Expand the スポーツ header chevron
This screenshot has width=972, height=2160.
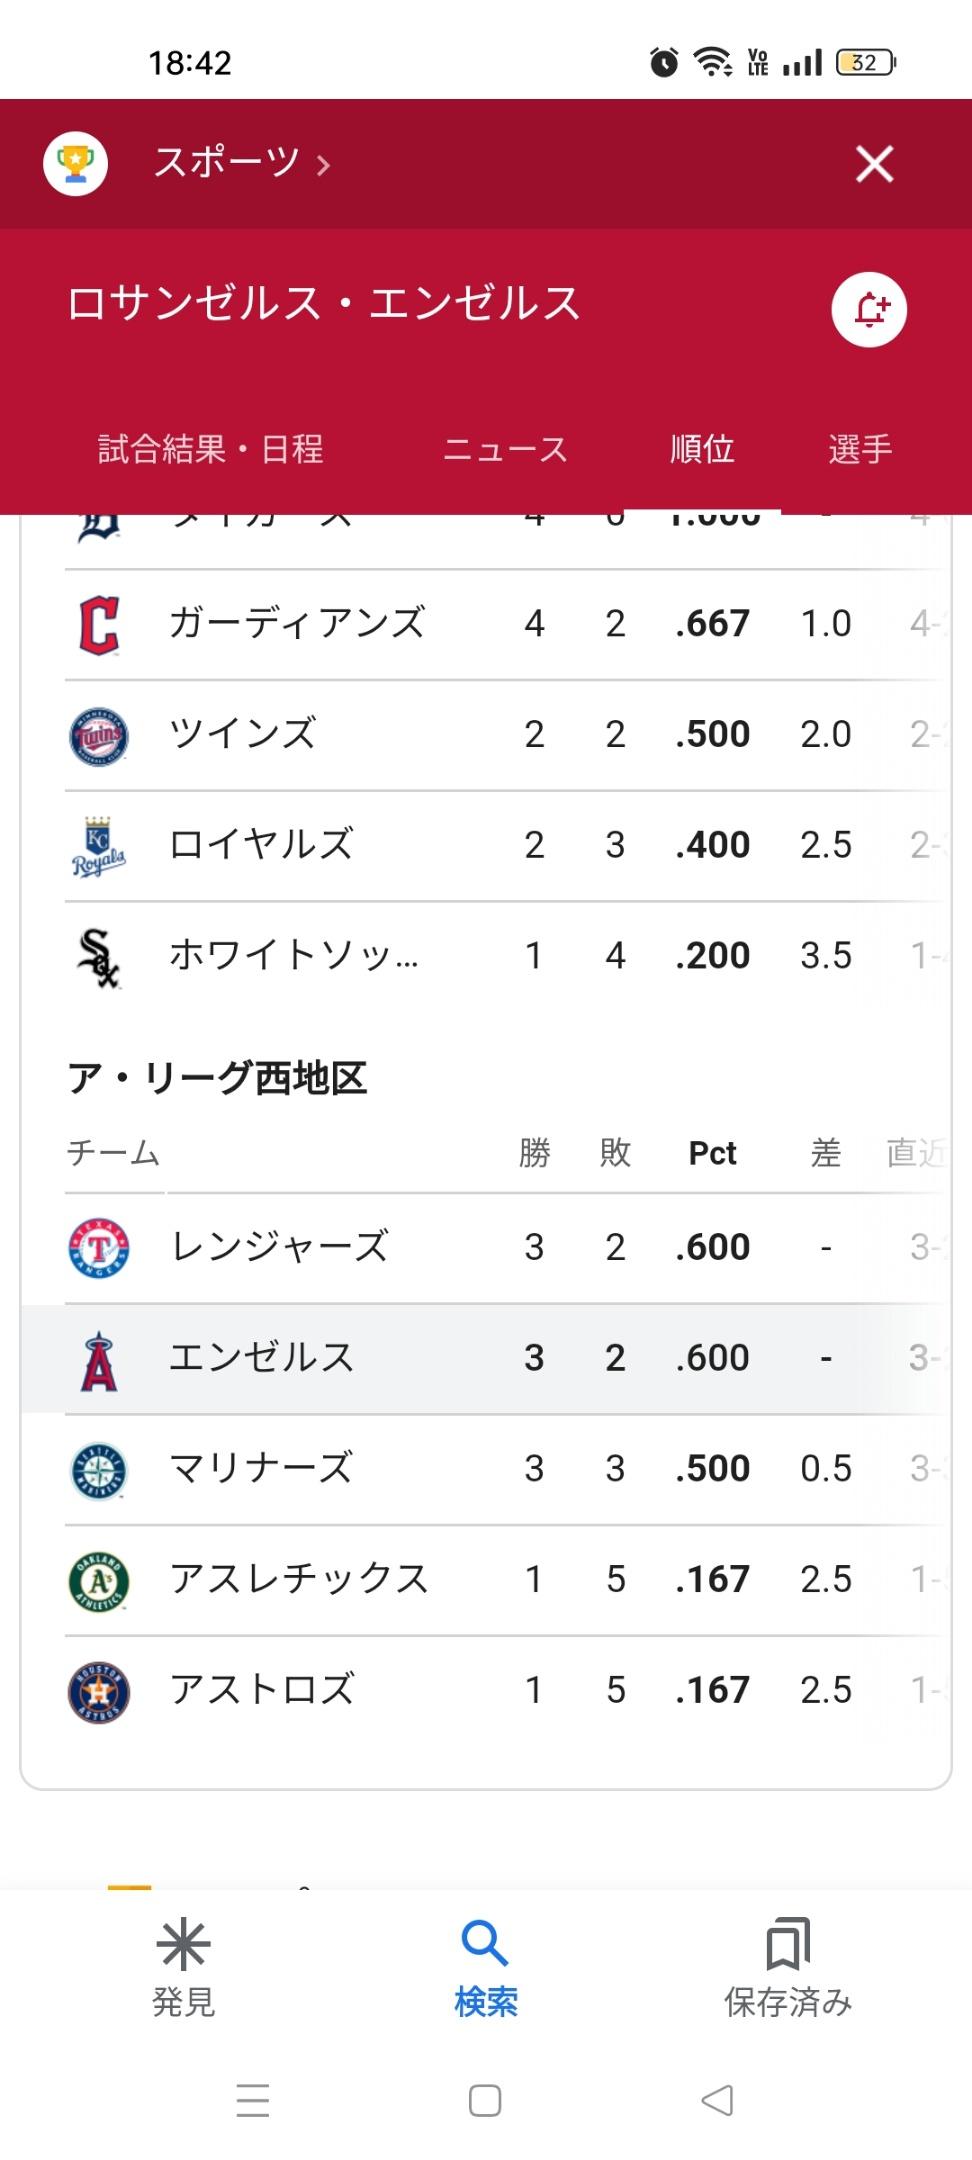(323, 165)
